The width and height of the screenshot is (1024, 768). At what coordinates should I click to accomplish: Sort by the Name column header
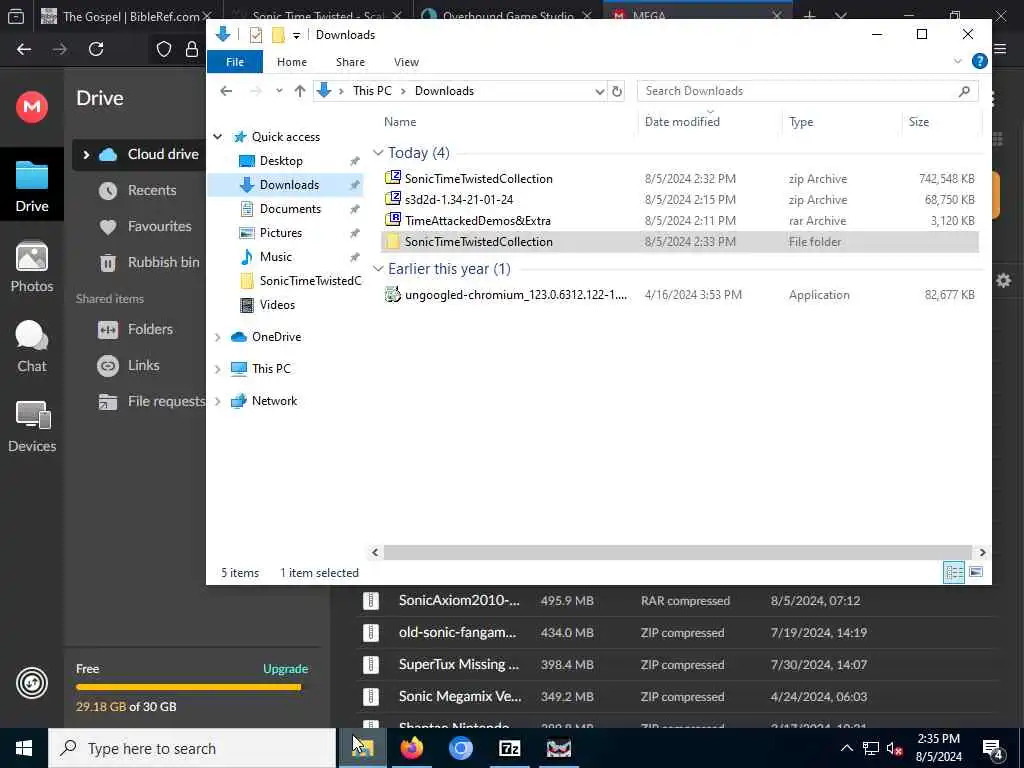[400, 121]
